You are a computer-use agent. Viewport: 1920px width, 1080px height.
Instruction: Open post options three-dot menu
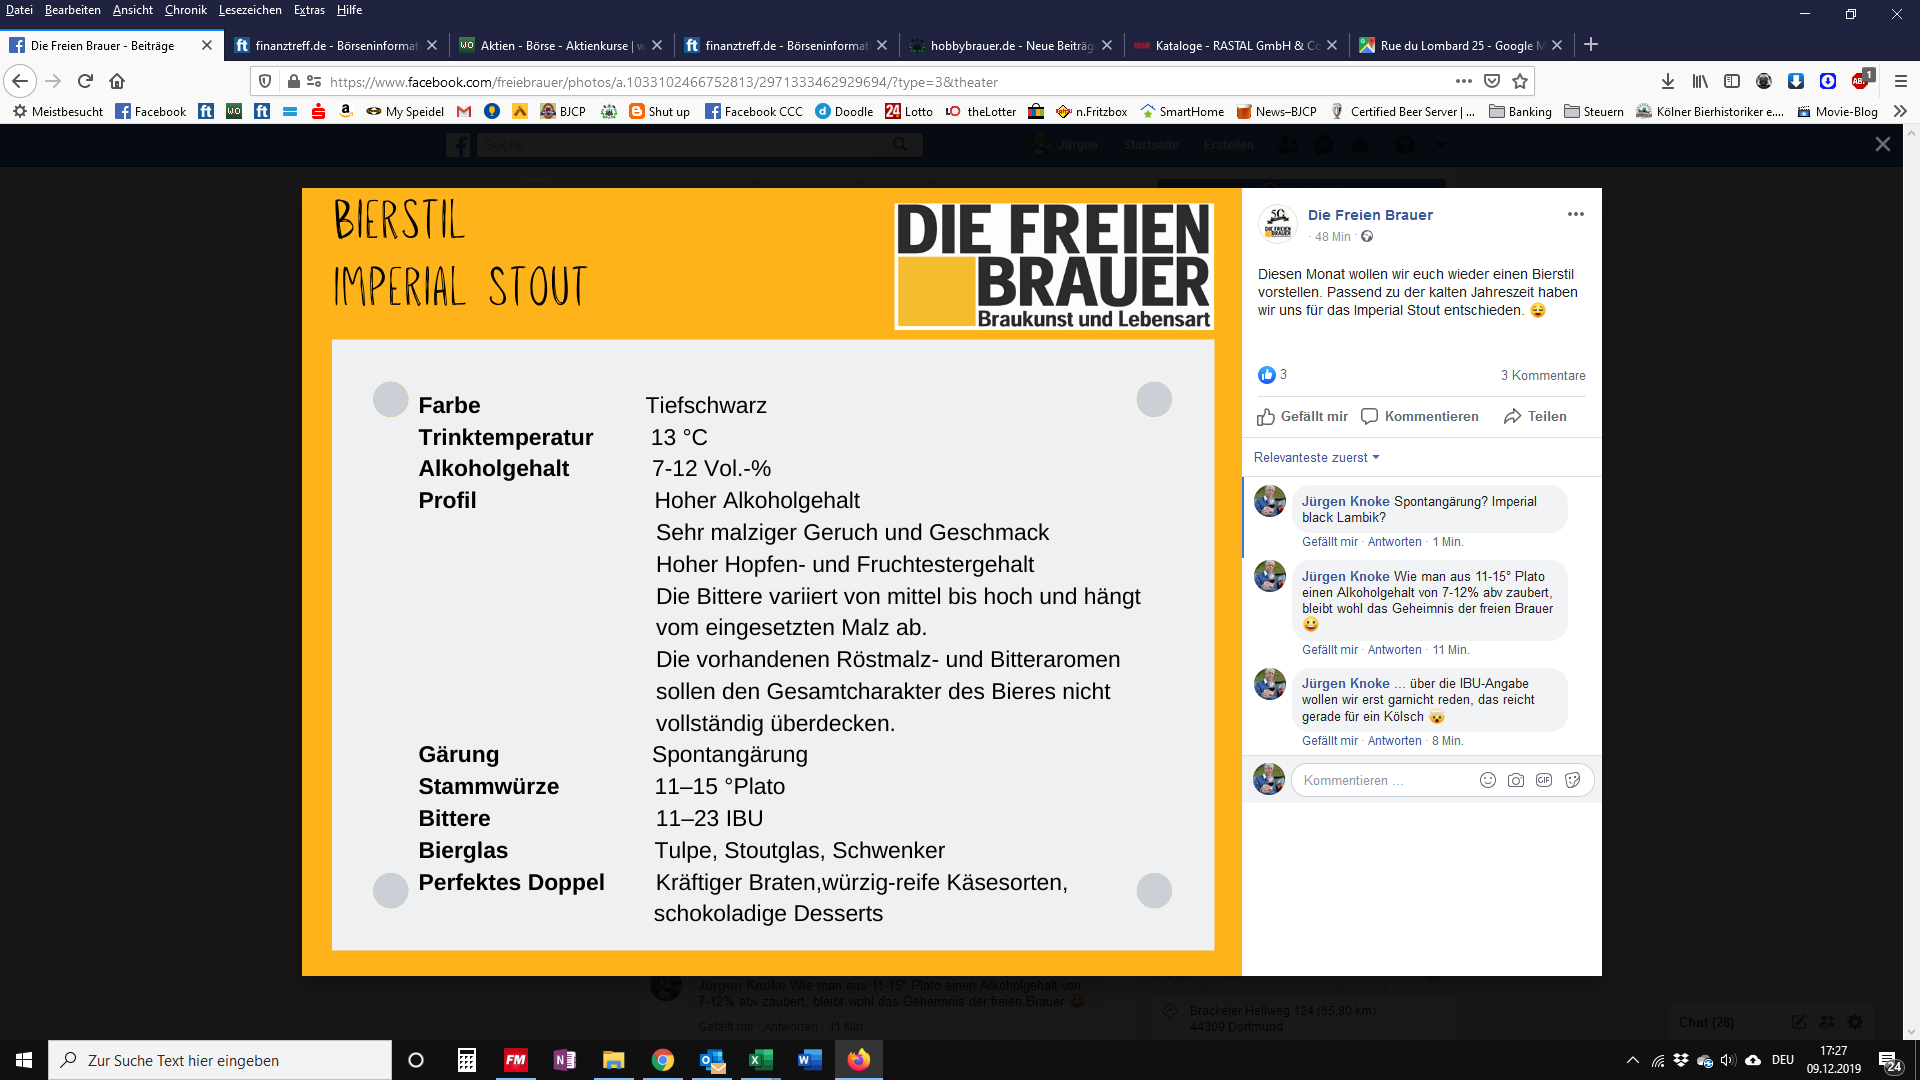coord(1576,214)
